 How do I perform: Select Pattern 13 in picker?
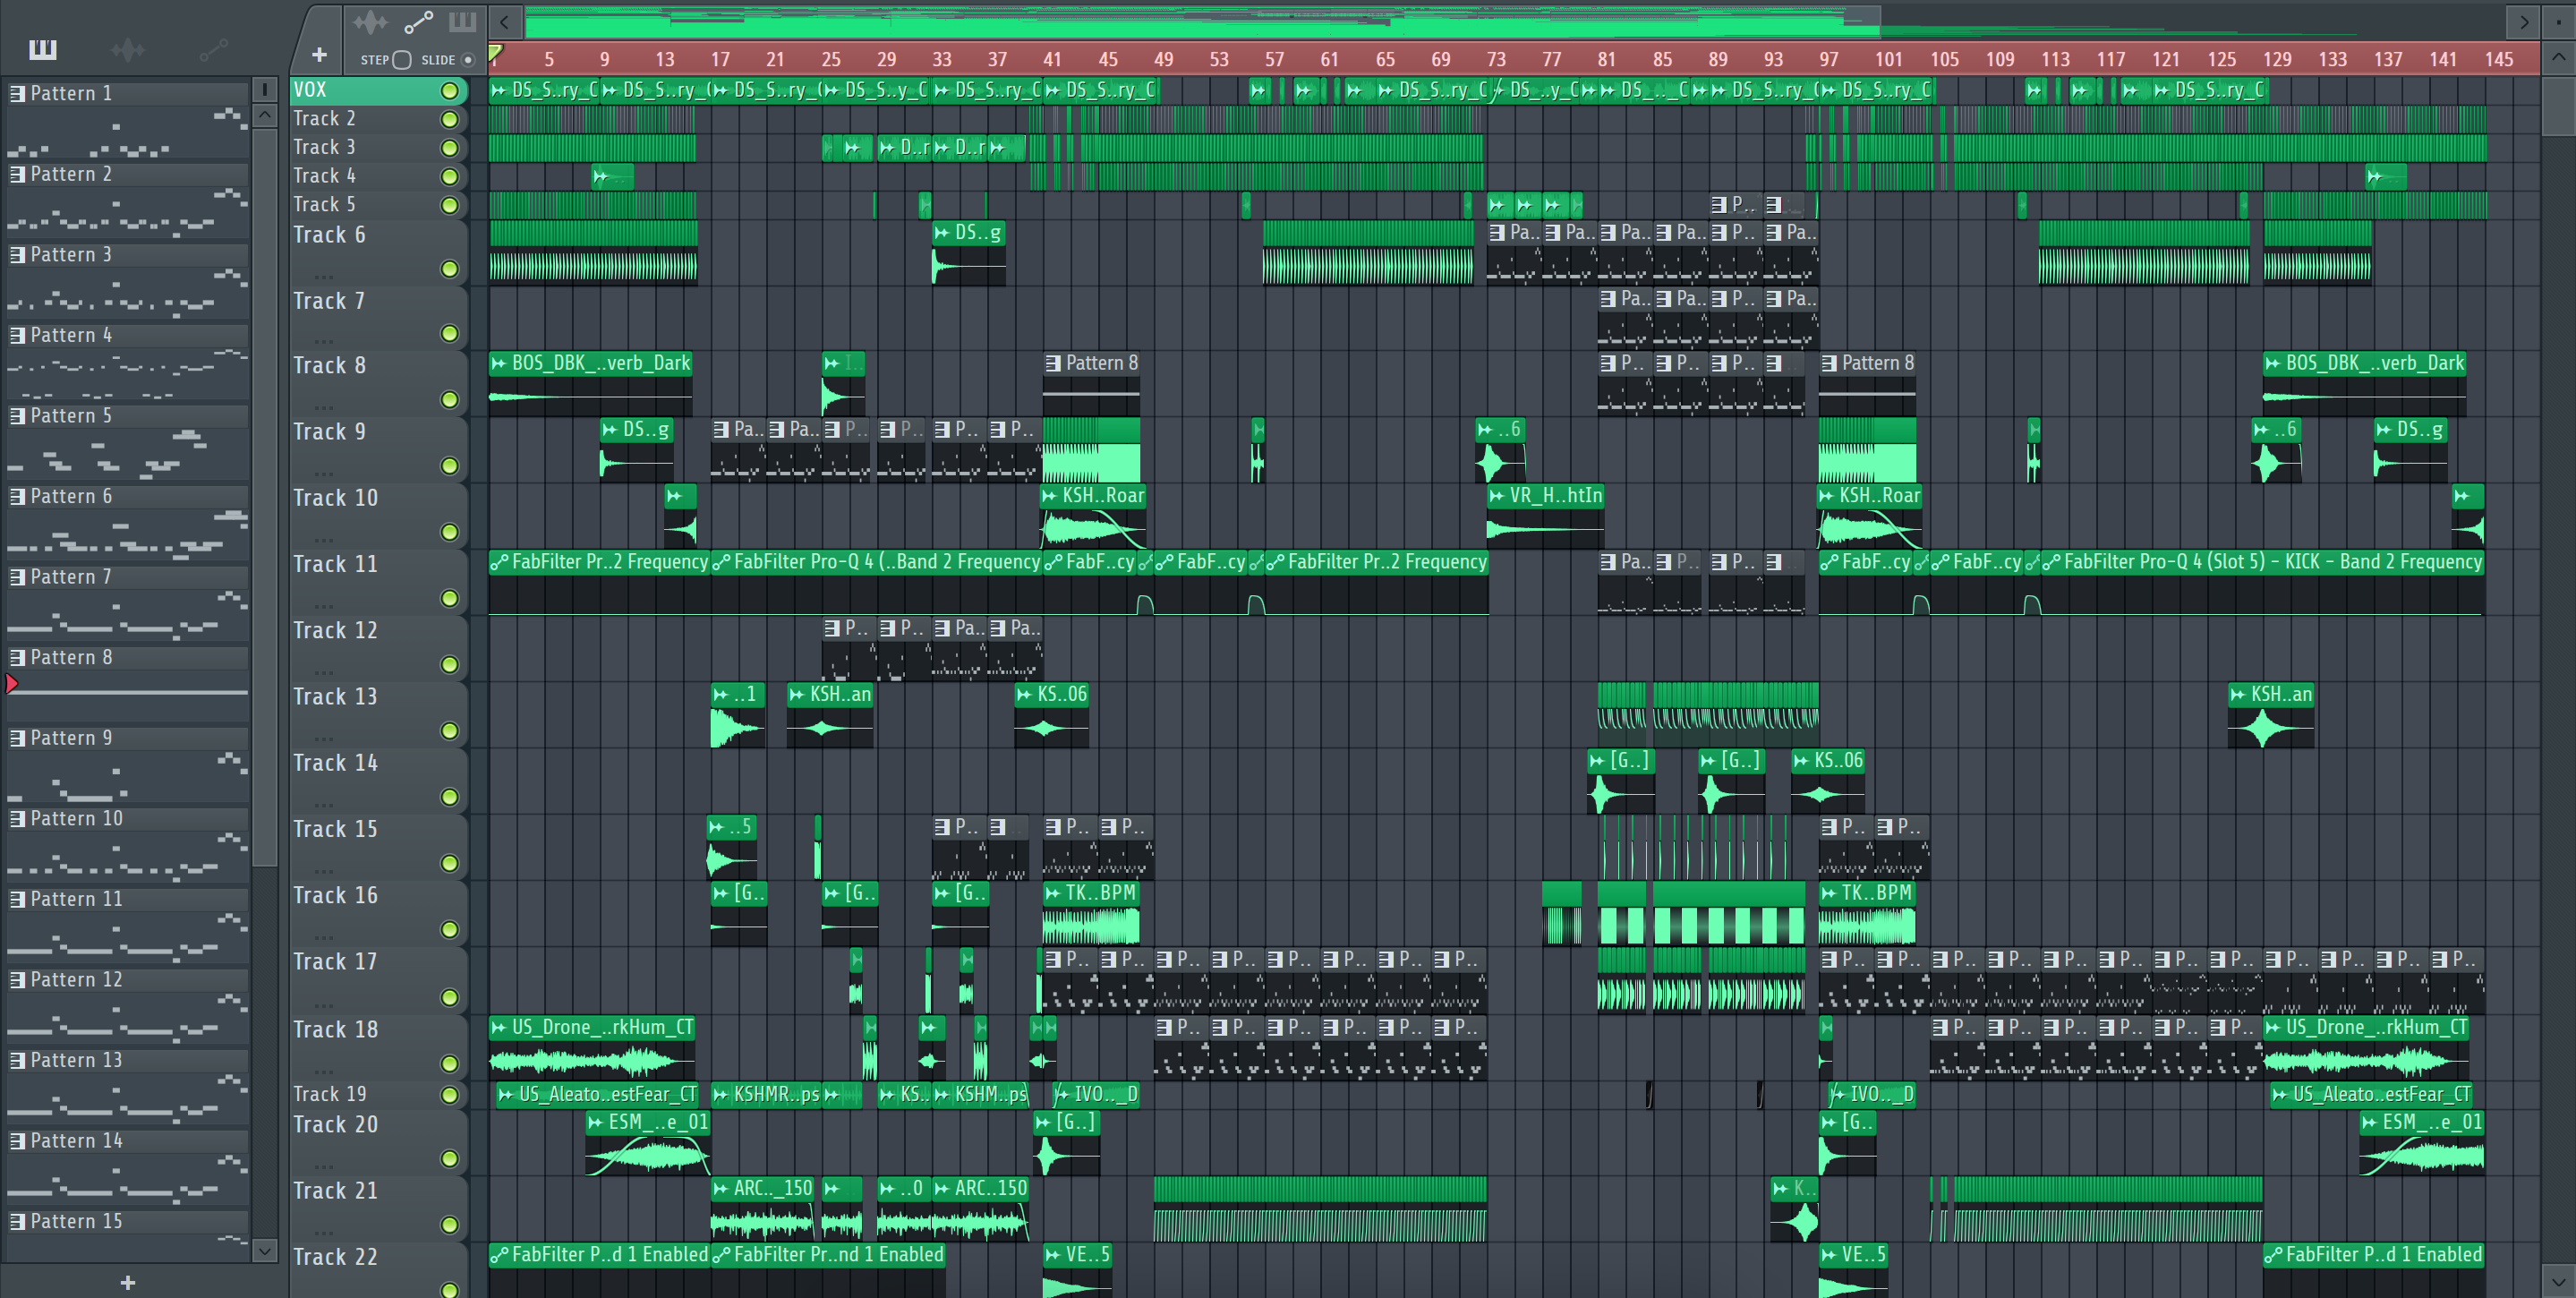coord(127,1060)
